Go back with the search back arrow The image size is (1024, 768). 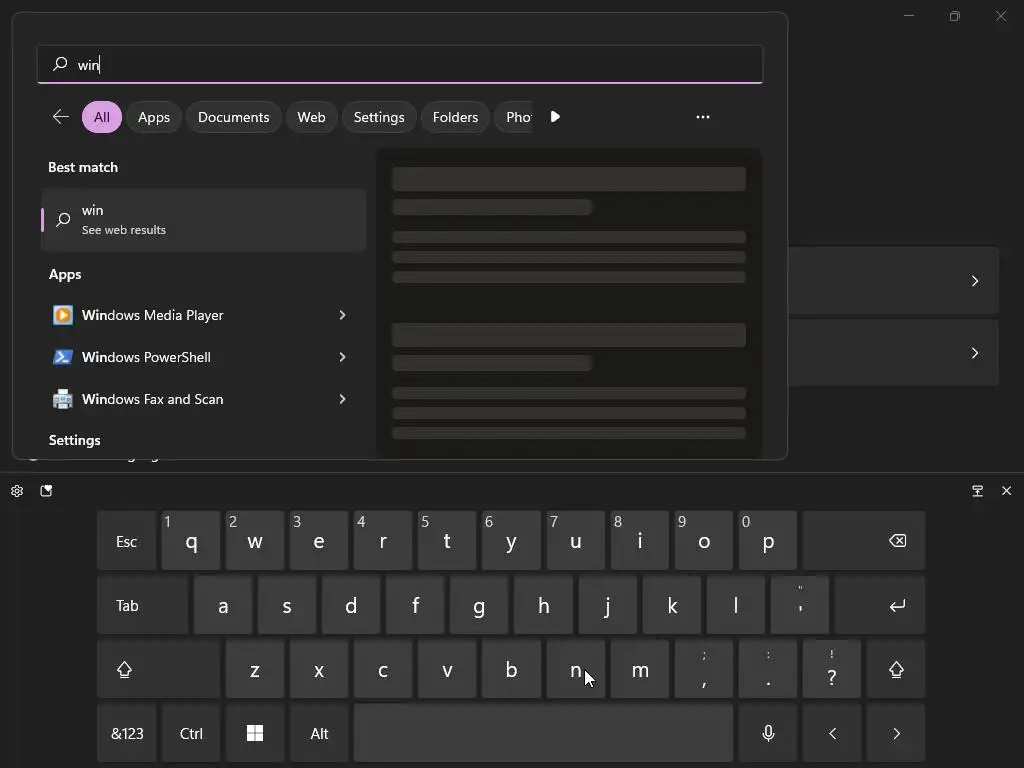click(61, 117)
